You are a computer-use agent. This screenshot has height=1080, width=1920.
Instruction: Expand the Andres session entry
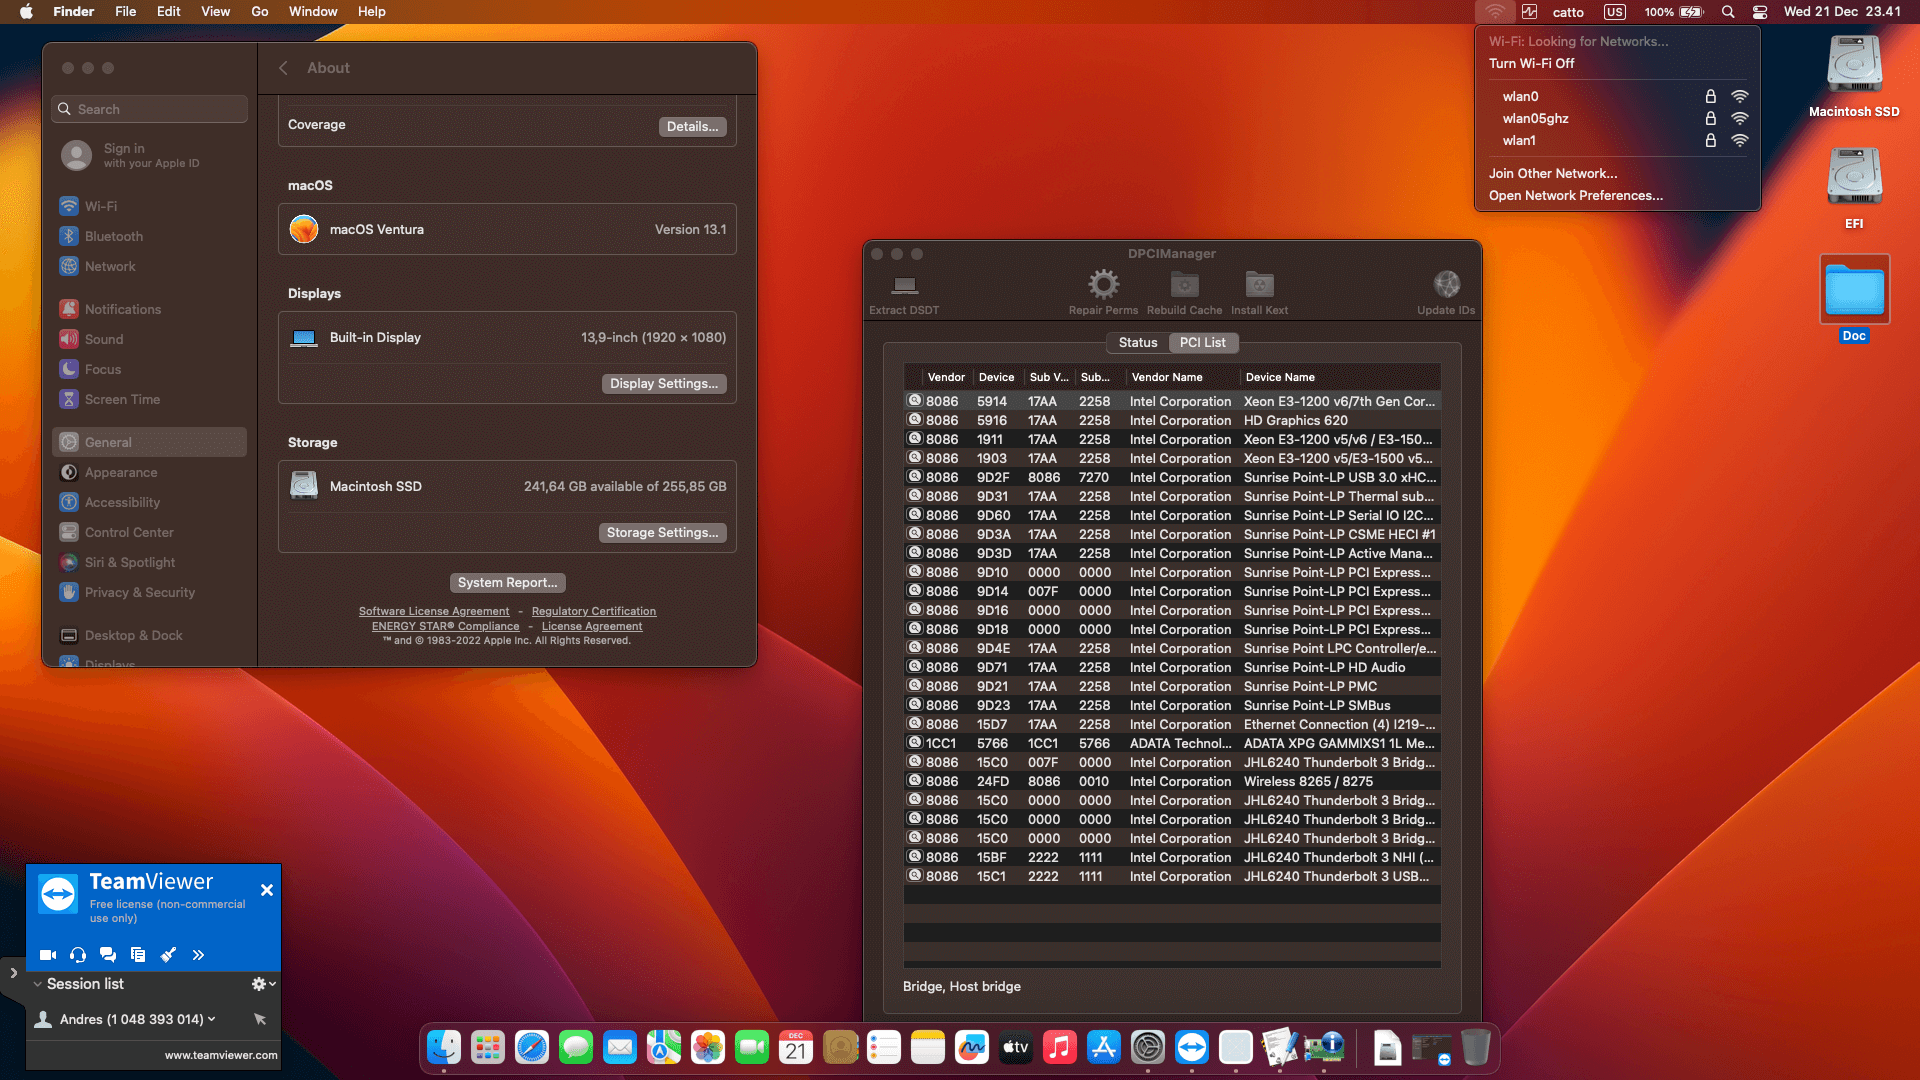[x=212, y=1019]
